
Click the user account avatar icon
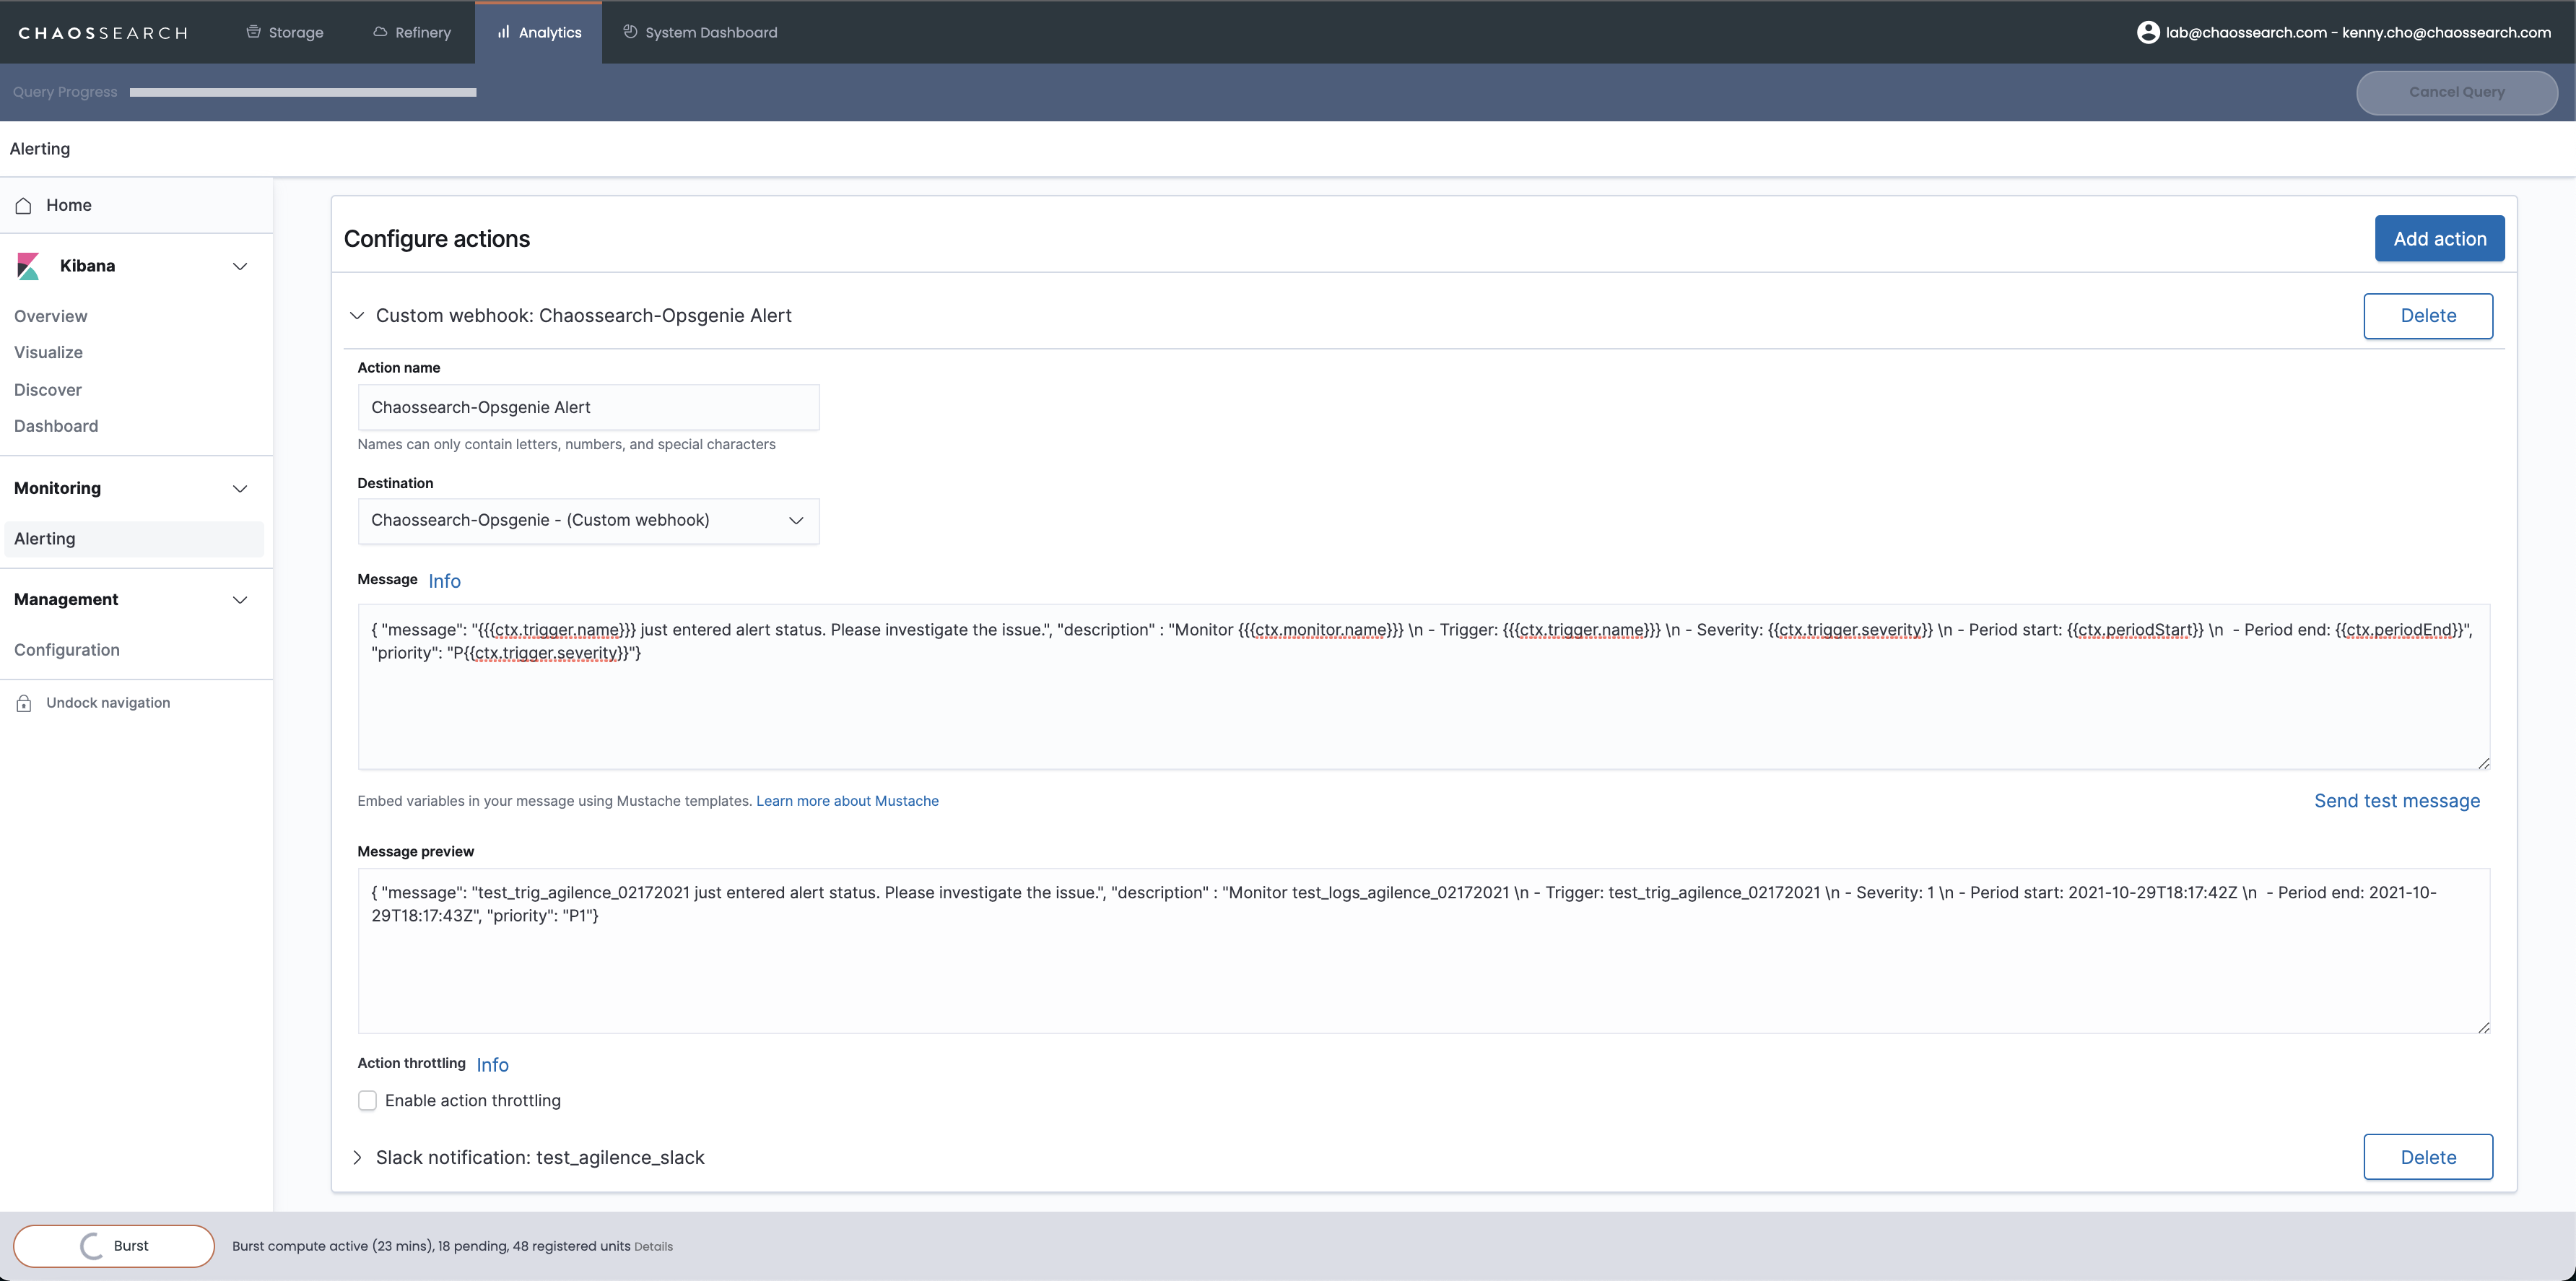[2147, 32]
